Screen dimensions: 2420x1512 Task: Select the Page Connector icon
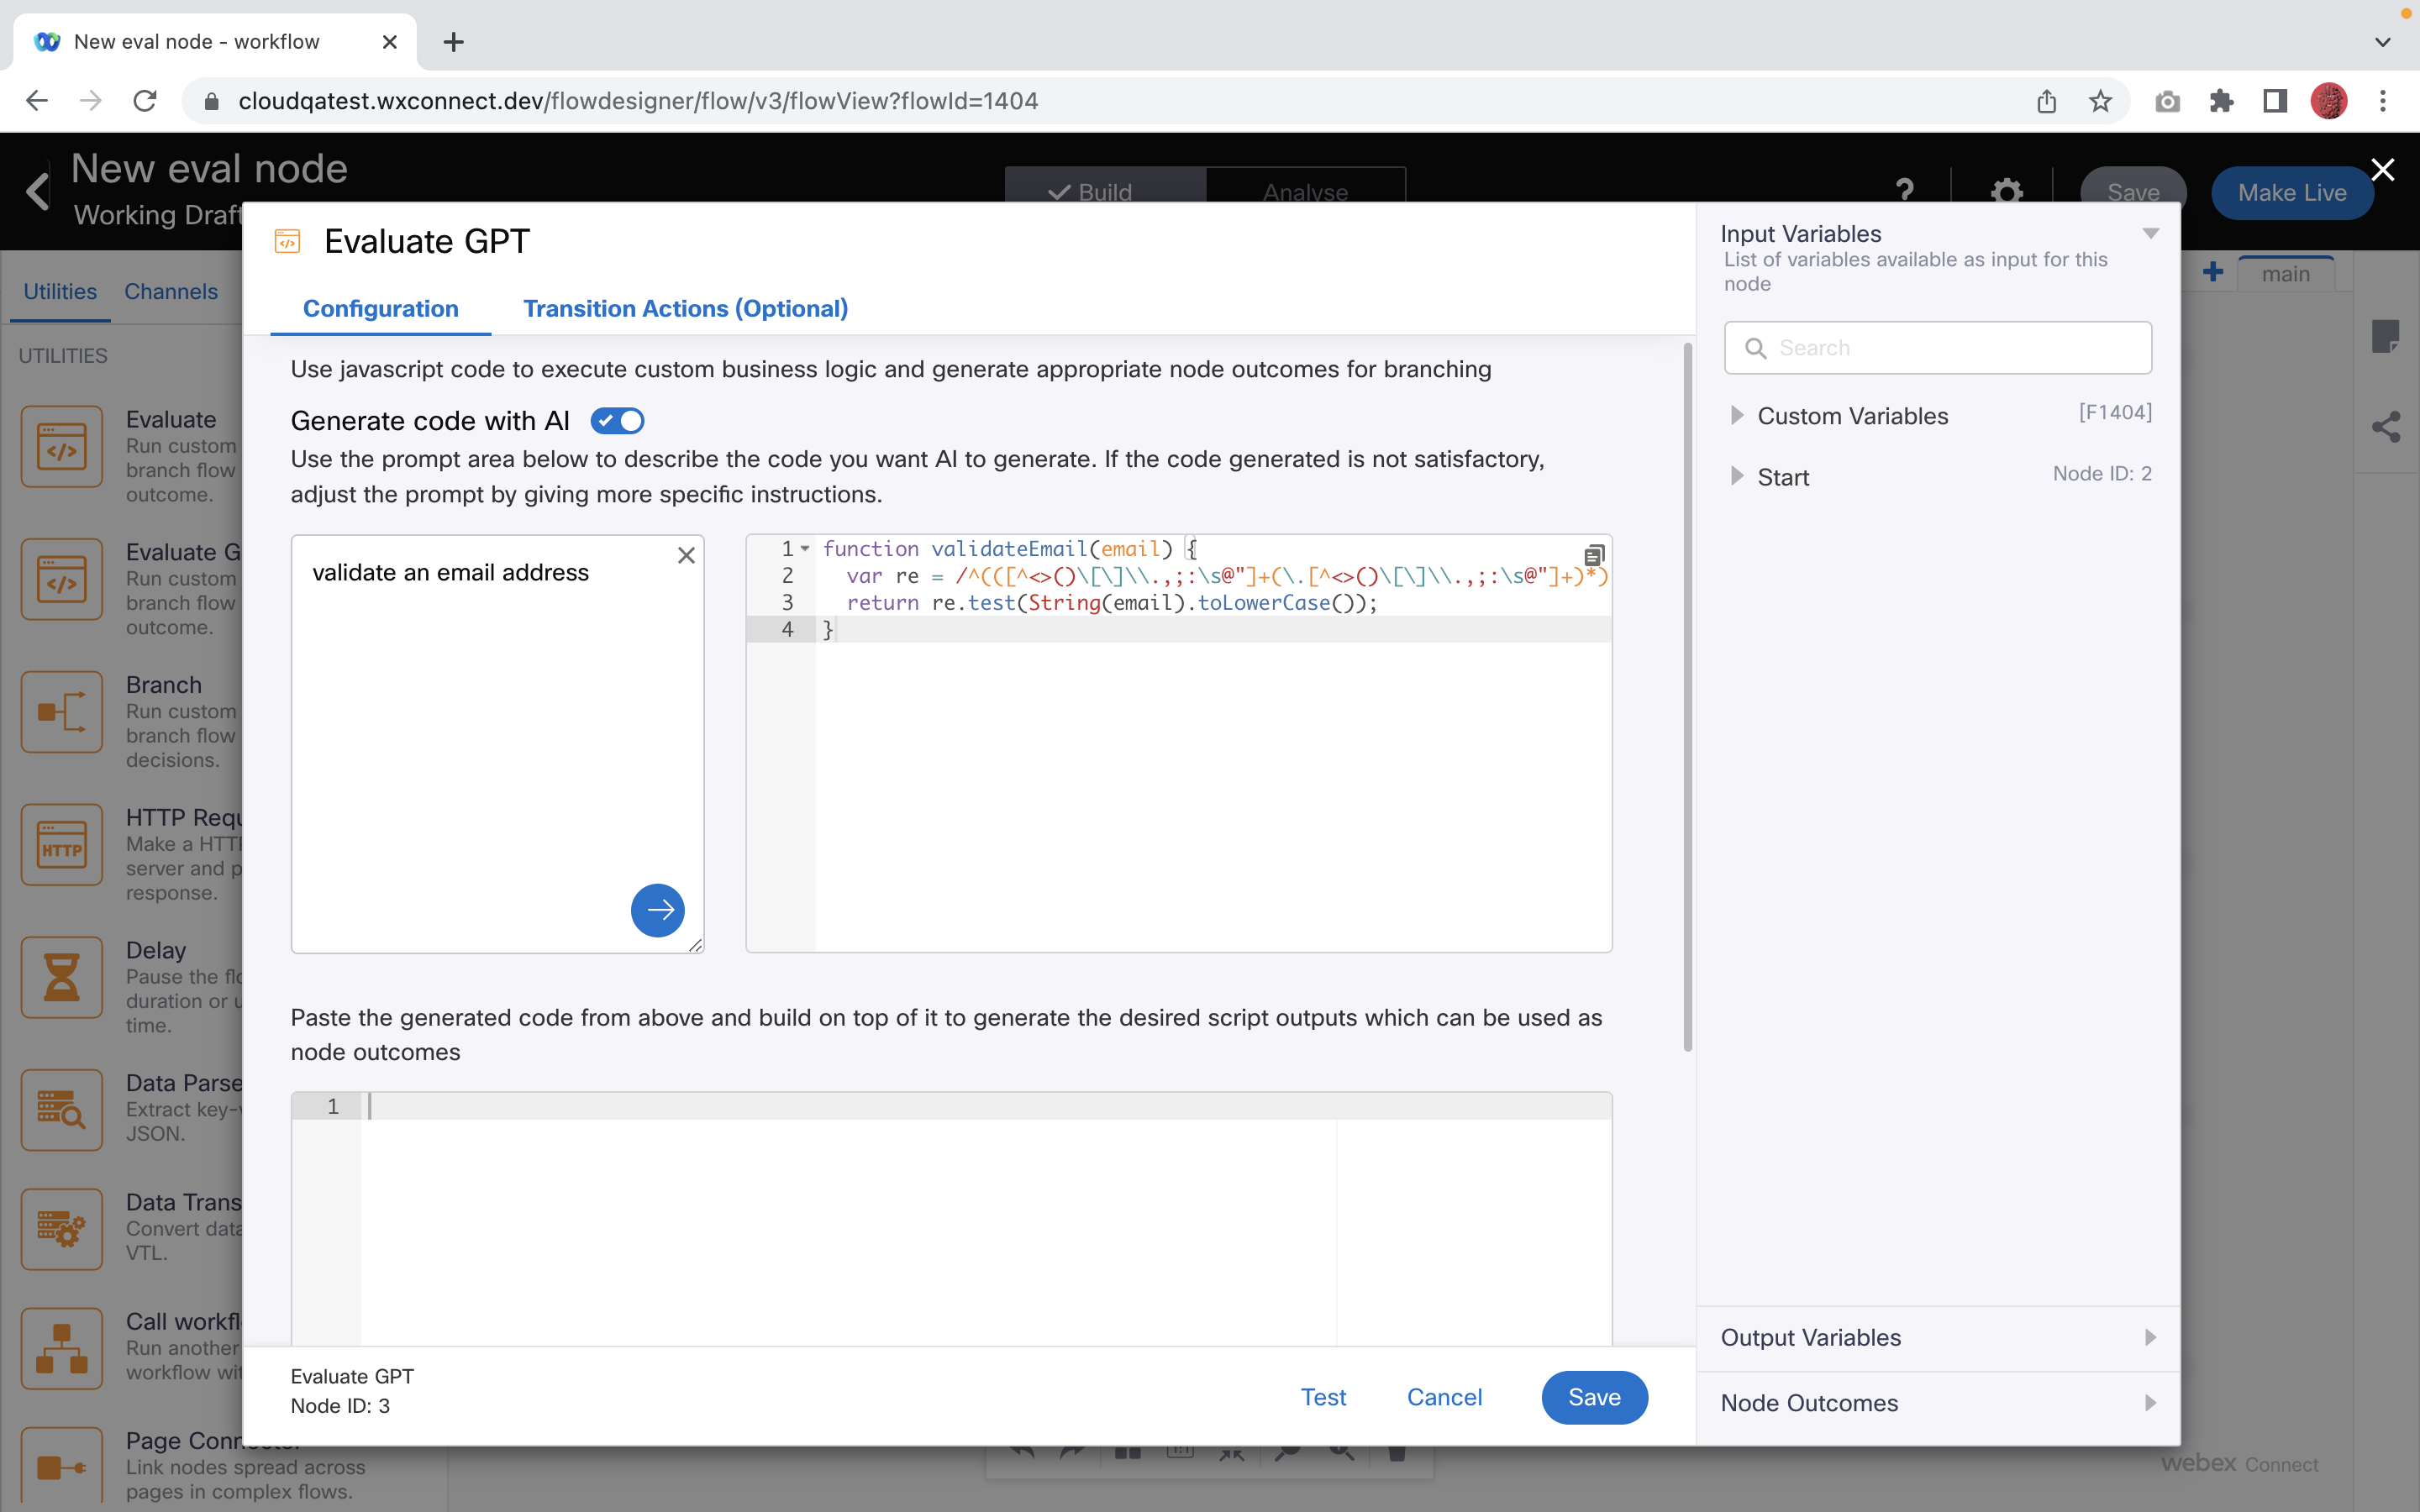[x=61, y=1467]
